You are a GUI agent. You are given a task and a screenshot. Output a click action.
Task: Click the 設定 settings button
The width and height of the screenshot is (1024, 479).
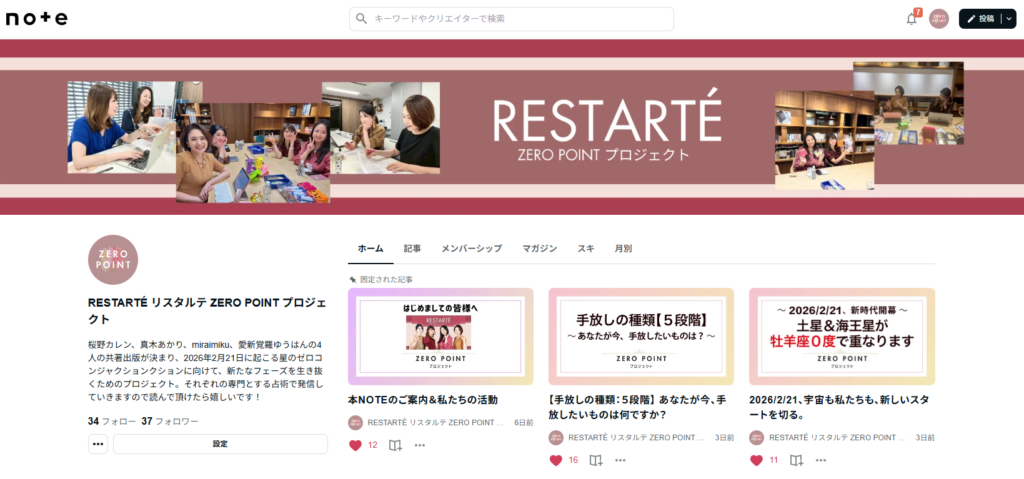click(220, 444)
